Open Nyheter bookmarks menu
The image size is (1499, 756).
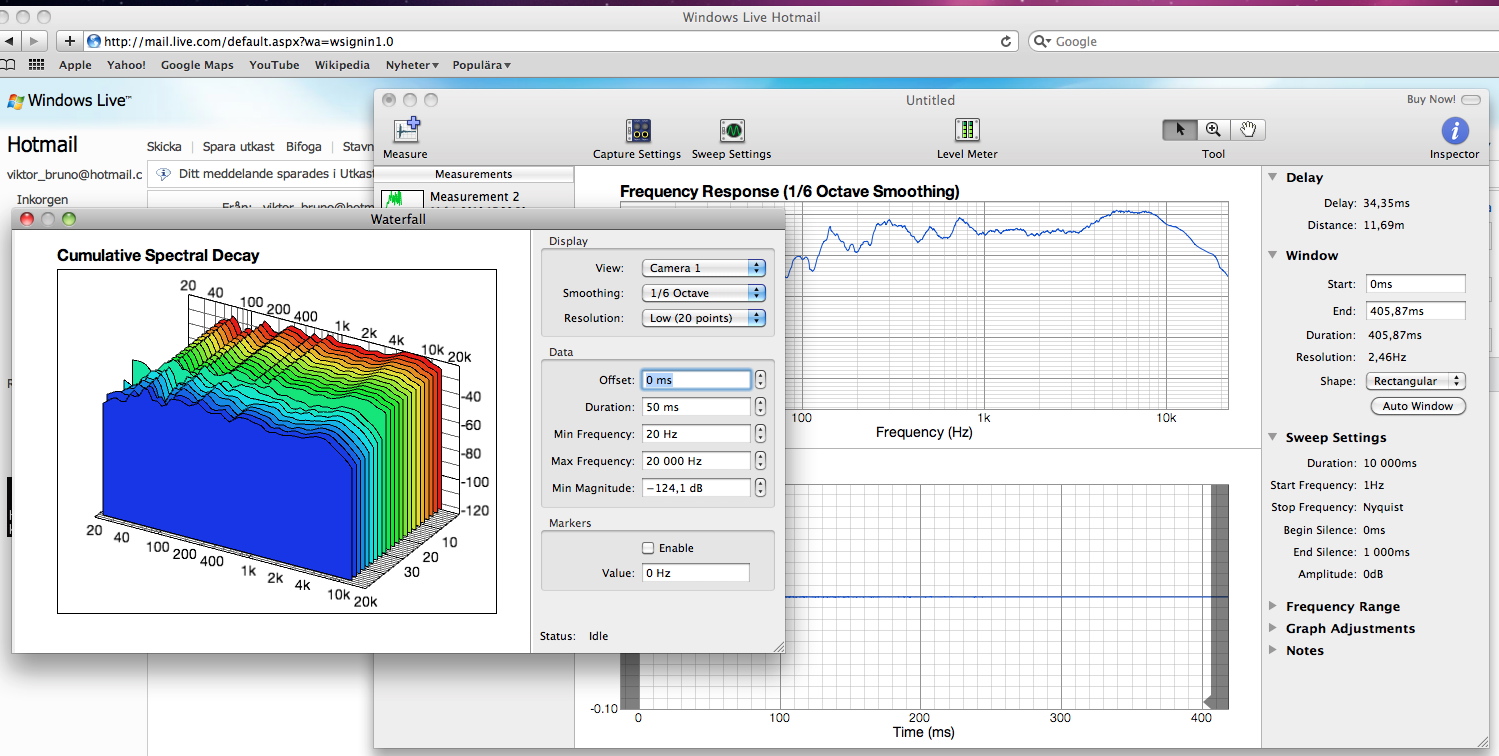[x=413, y=65]
